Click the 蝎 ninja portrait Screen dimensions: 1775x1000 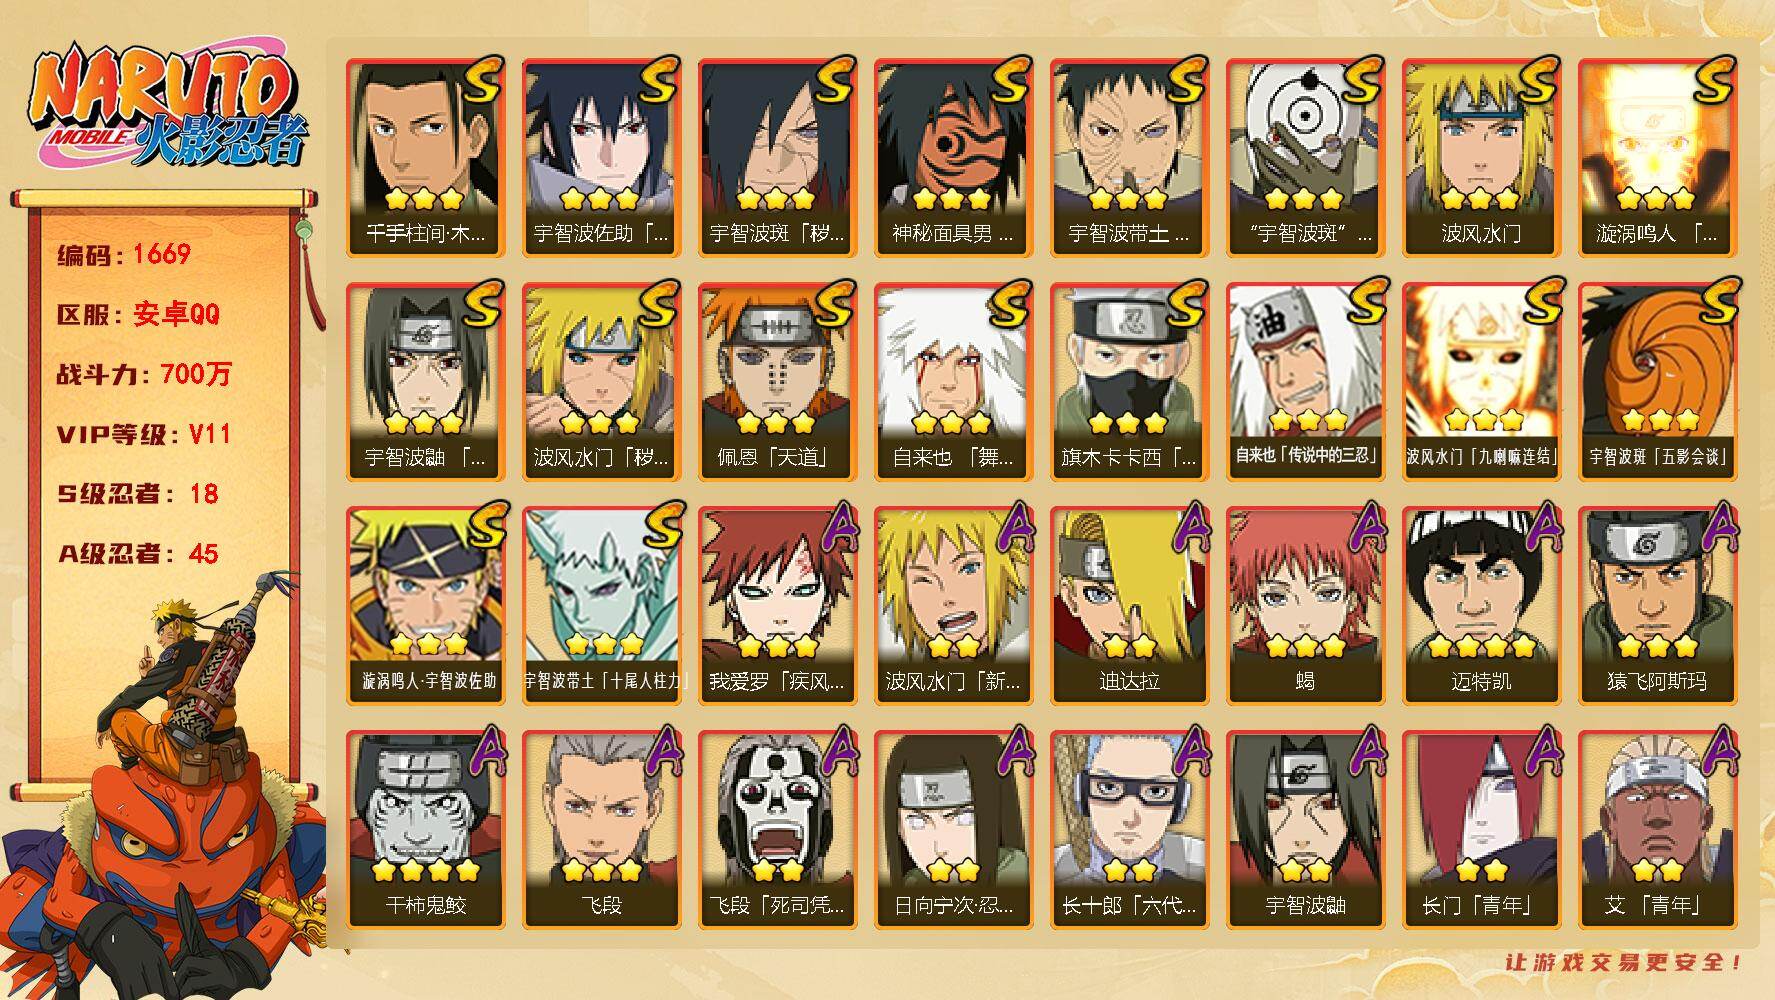click(1304, 605)
